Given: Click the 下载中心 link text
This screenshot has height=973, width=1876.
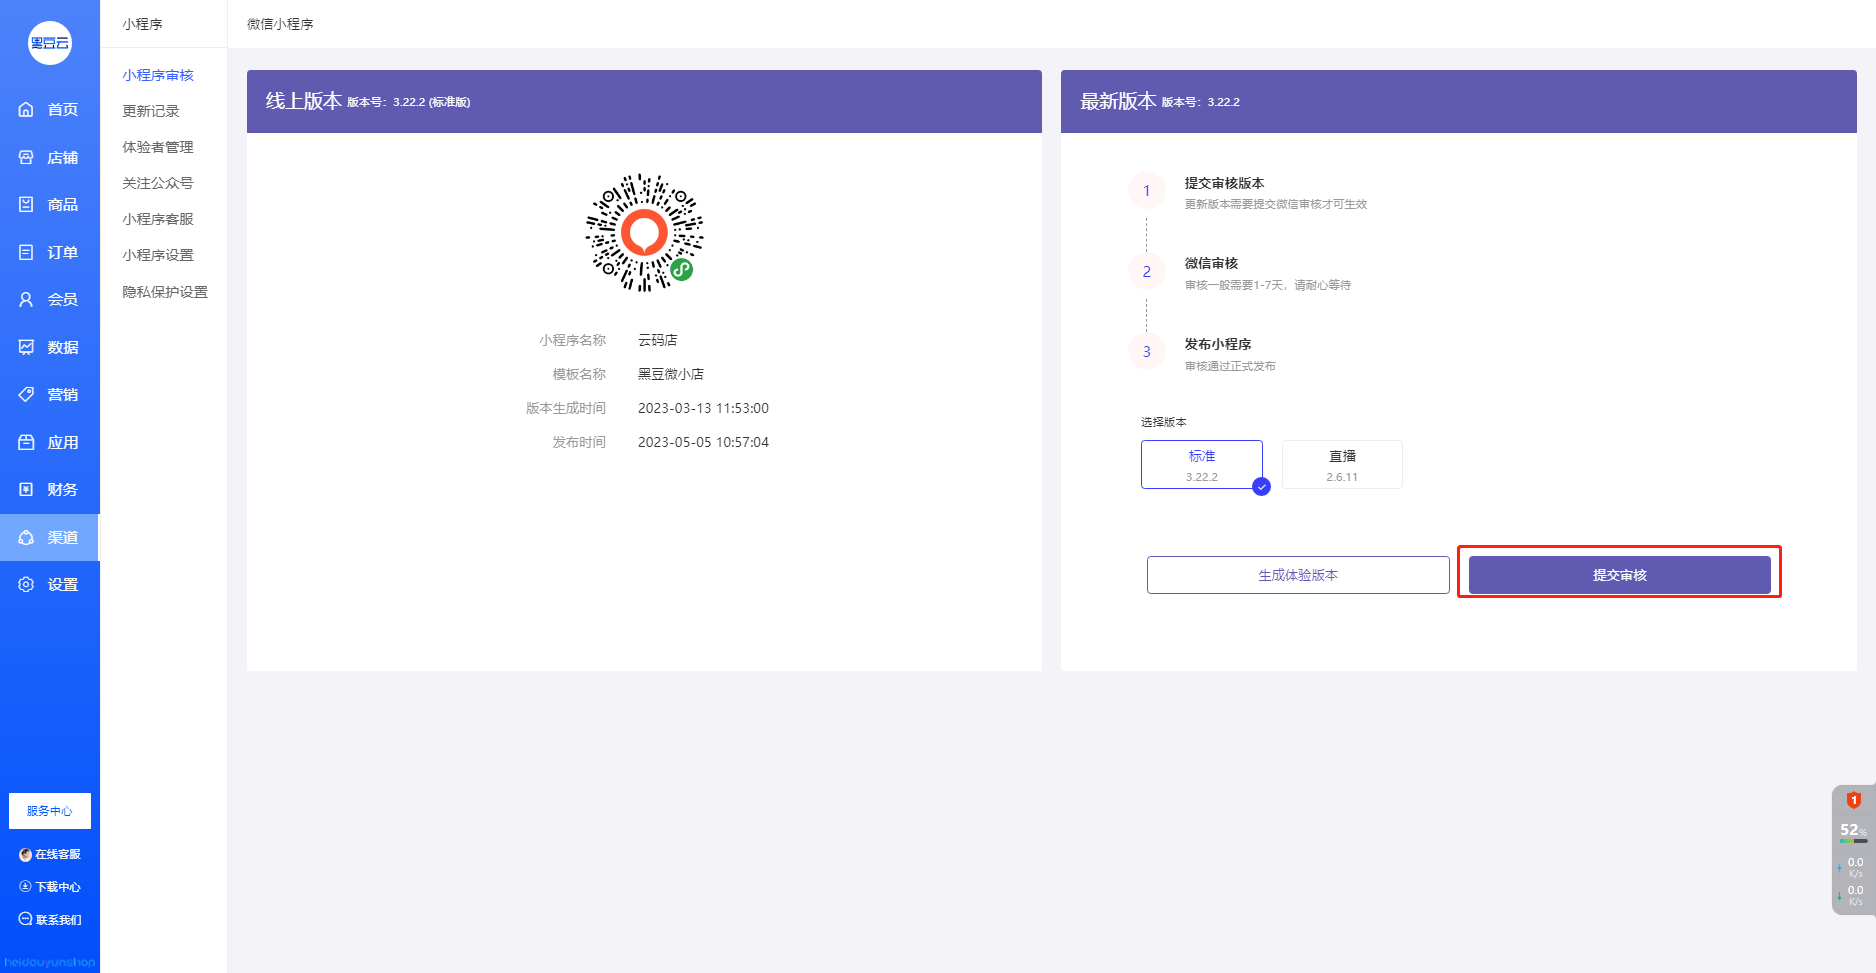Looking at the screenshot, I should tap(58, 887).
